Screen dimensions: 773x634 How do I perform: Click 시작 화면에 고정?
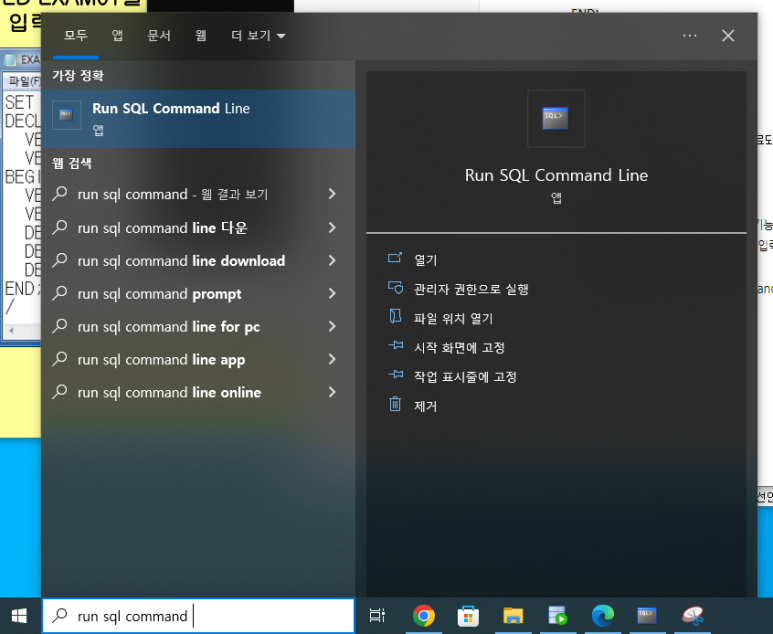point(459,348)
